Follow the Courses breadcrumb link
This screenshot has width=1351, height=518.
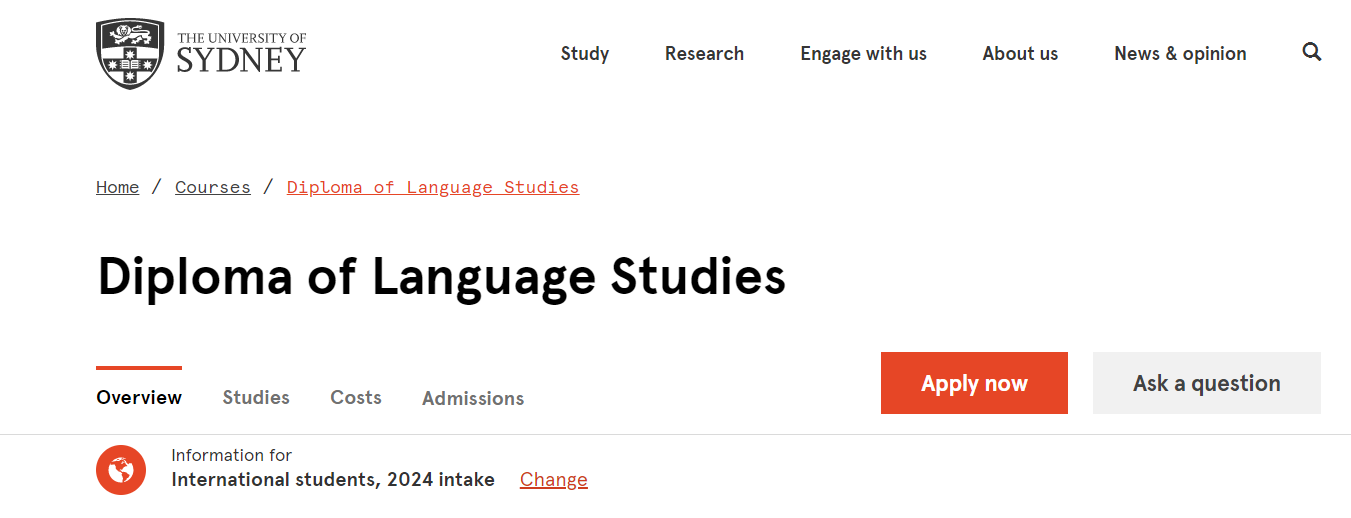point(213,187)
